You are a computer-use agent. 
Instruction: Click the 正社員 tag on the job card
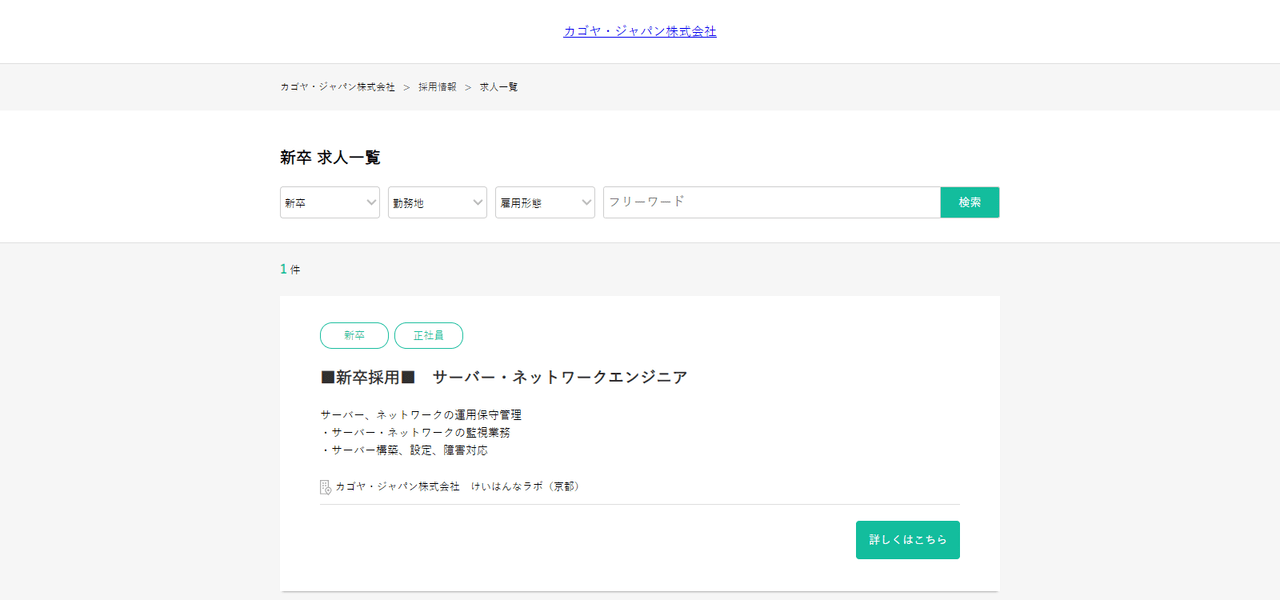pos(428,336)
